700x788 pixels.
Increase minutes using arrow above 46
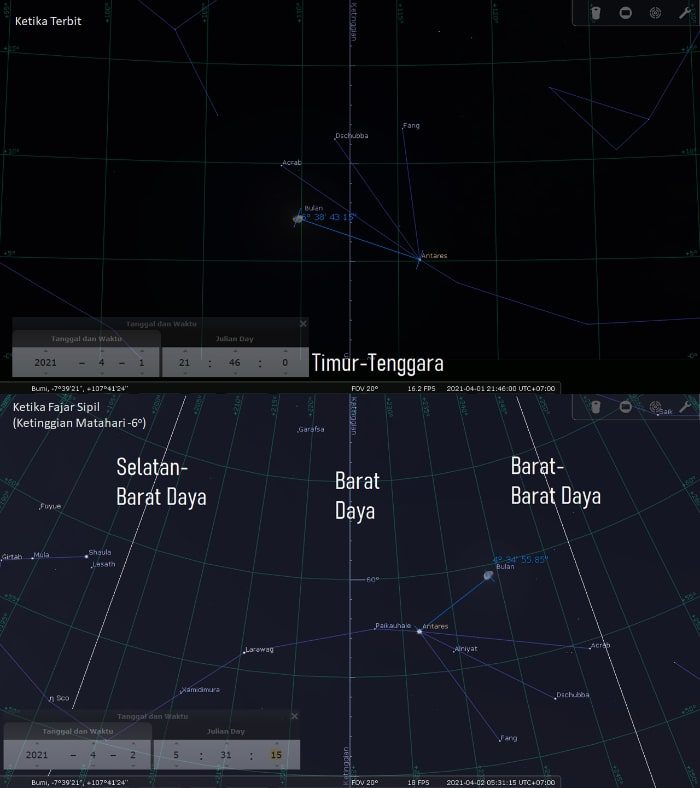pyautogui.click(x=235, y=351)
